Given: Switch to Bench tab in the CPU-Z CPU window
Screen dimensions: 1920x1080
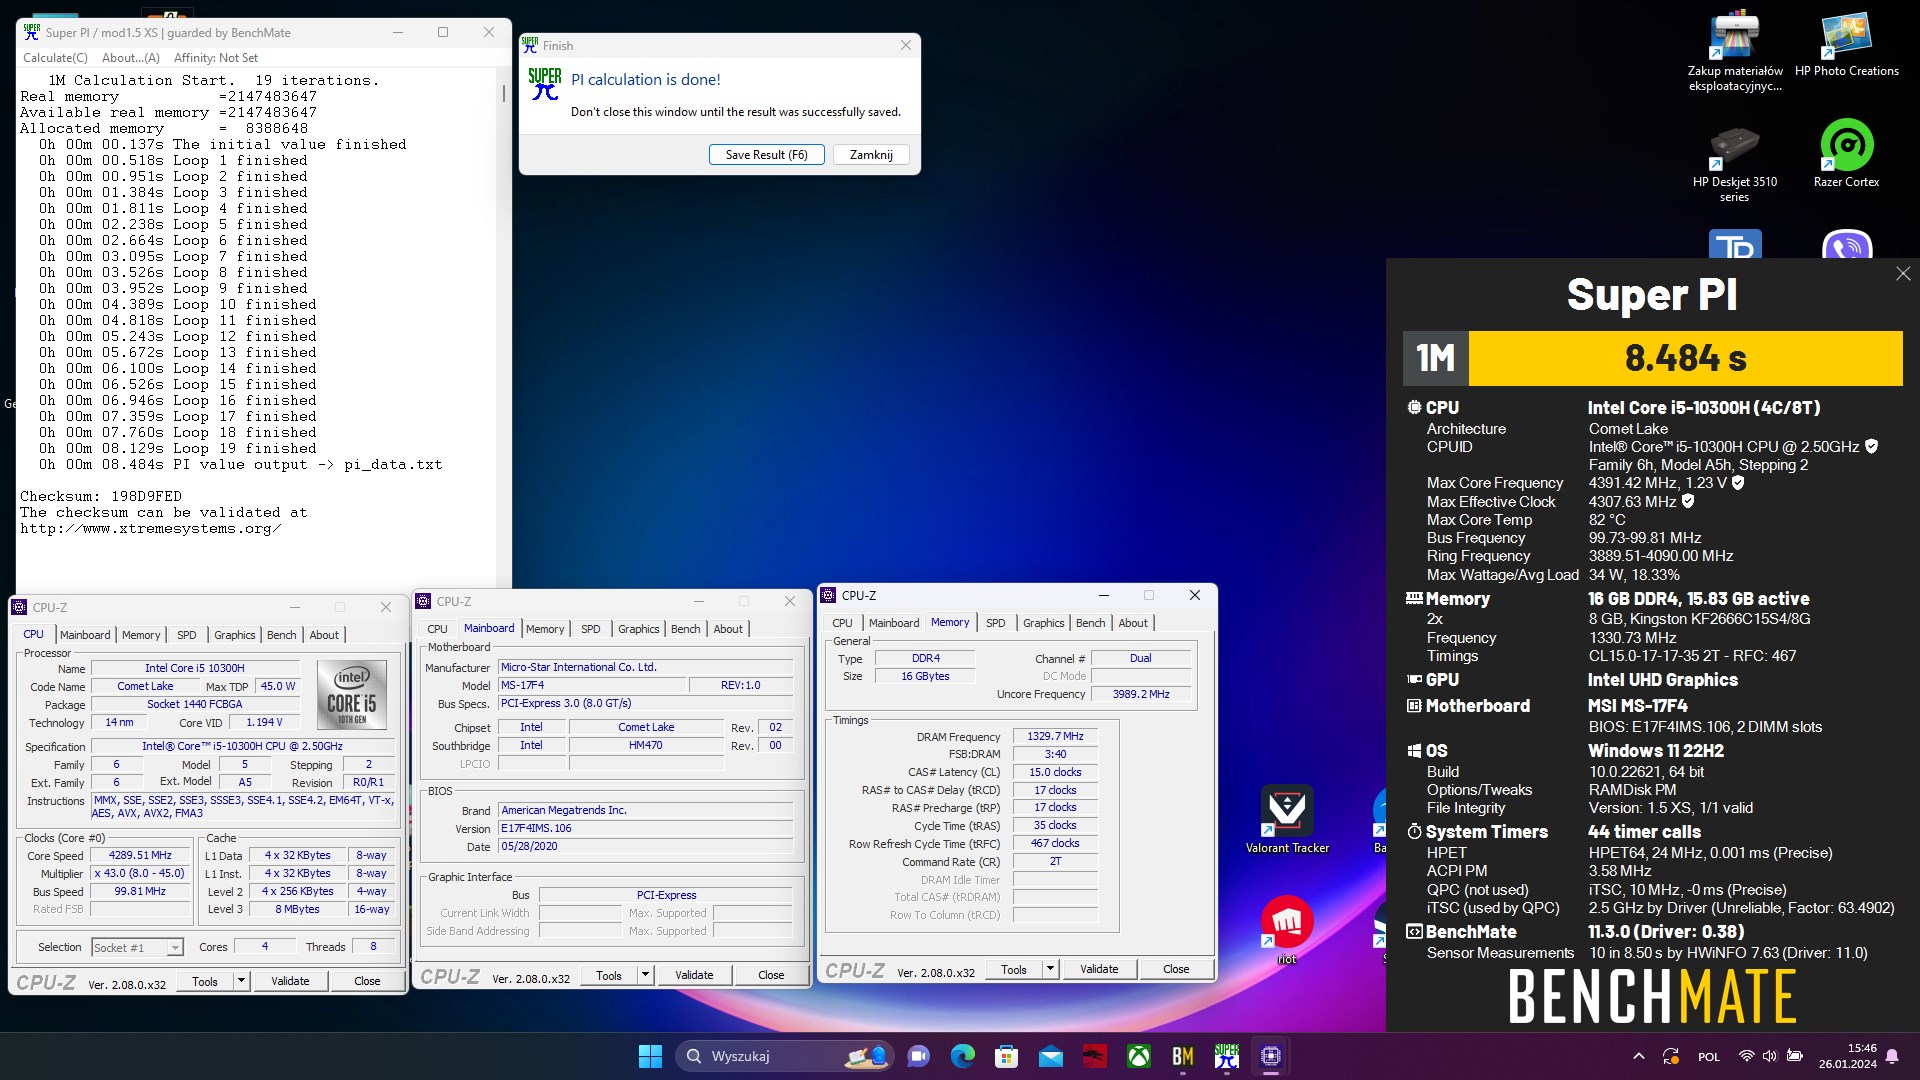Looking at the screenshot, I should 281,635.
